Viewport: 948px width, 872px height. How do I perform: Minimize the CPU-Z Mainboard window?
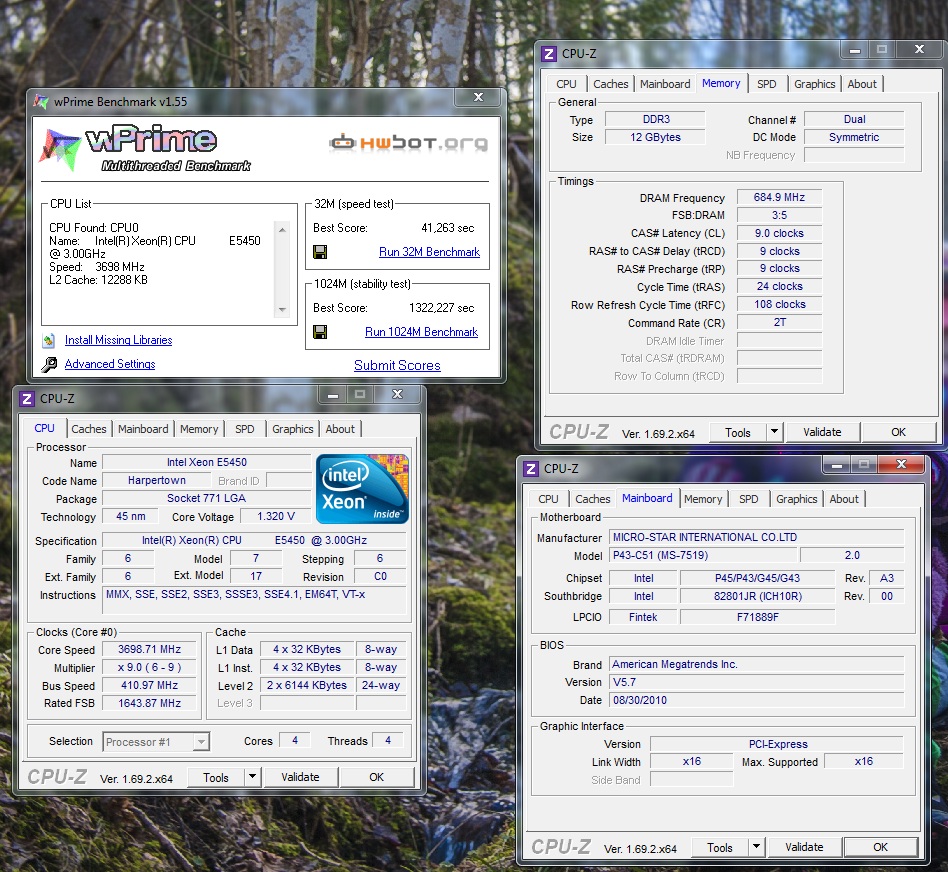point(837,465)
